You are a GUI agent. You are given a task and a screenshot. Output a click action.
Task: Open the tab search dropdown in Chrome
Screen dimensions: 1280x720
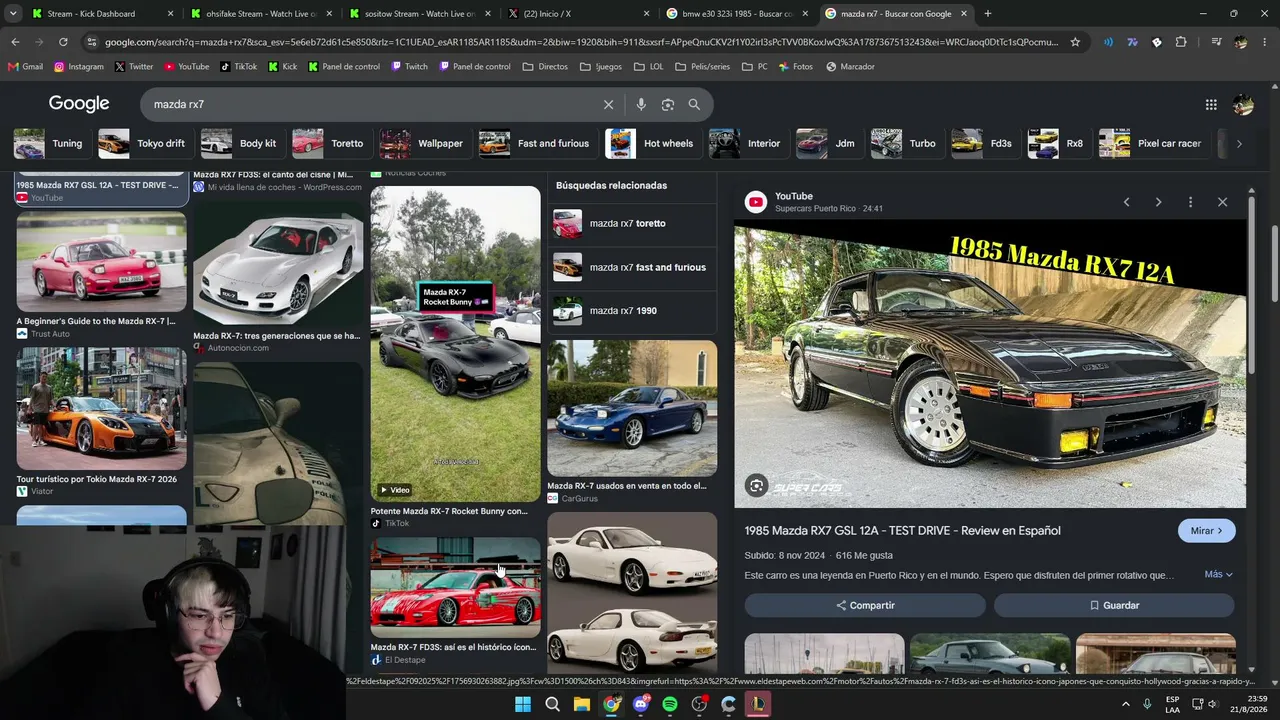click(x=13, y=14)
